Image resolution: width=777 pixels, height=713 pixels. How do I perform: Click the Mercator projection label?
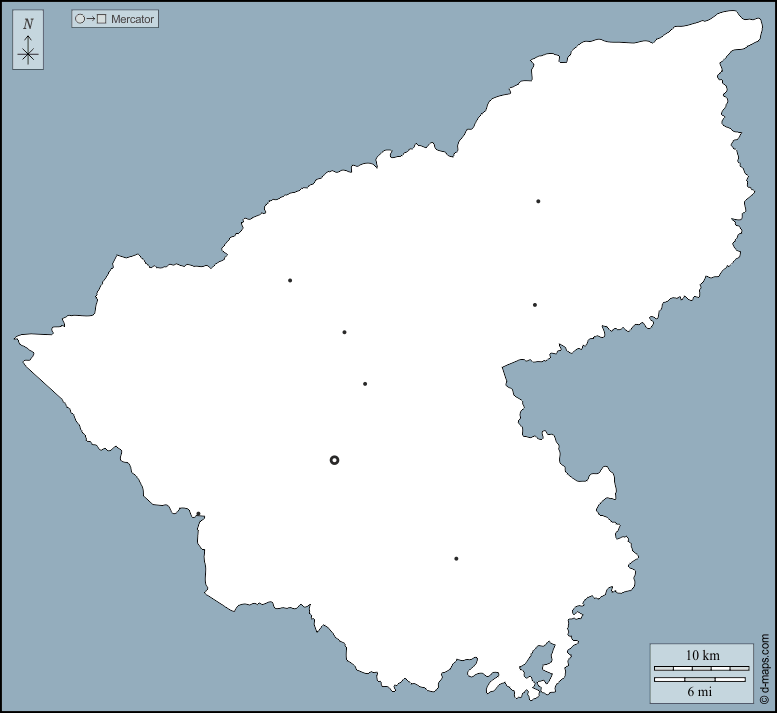point(133,19)
